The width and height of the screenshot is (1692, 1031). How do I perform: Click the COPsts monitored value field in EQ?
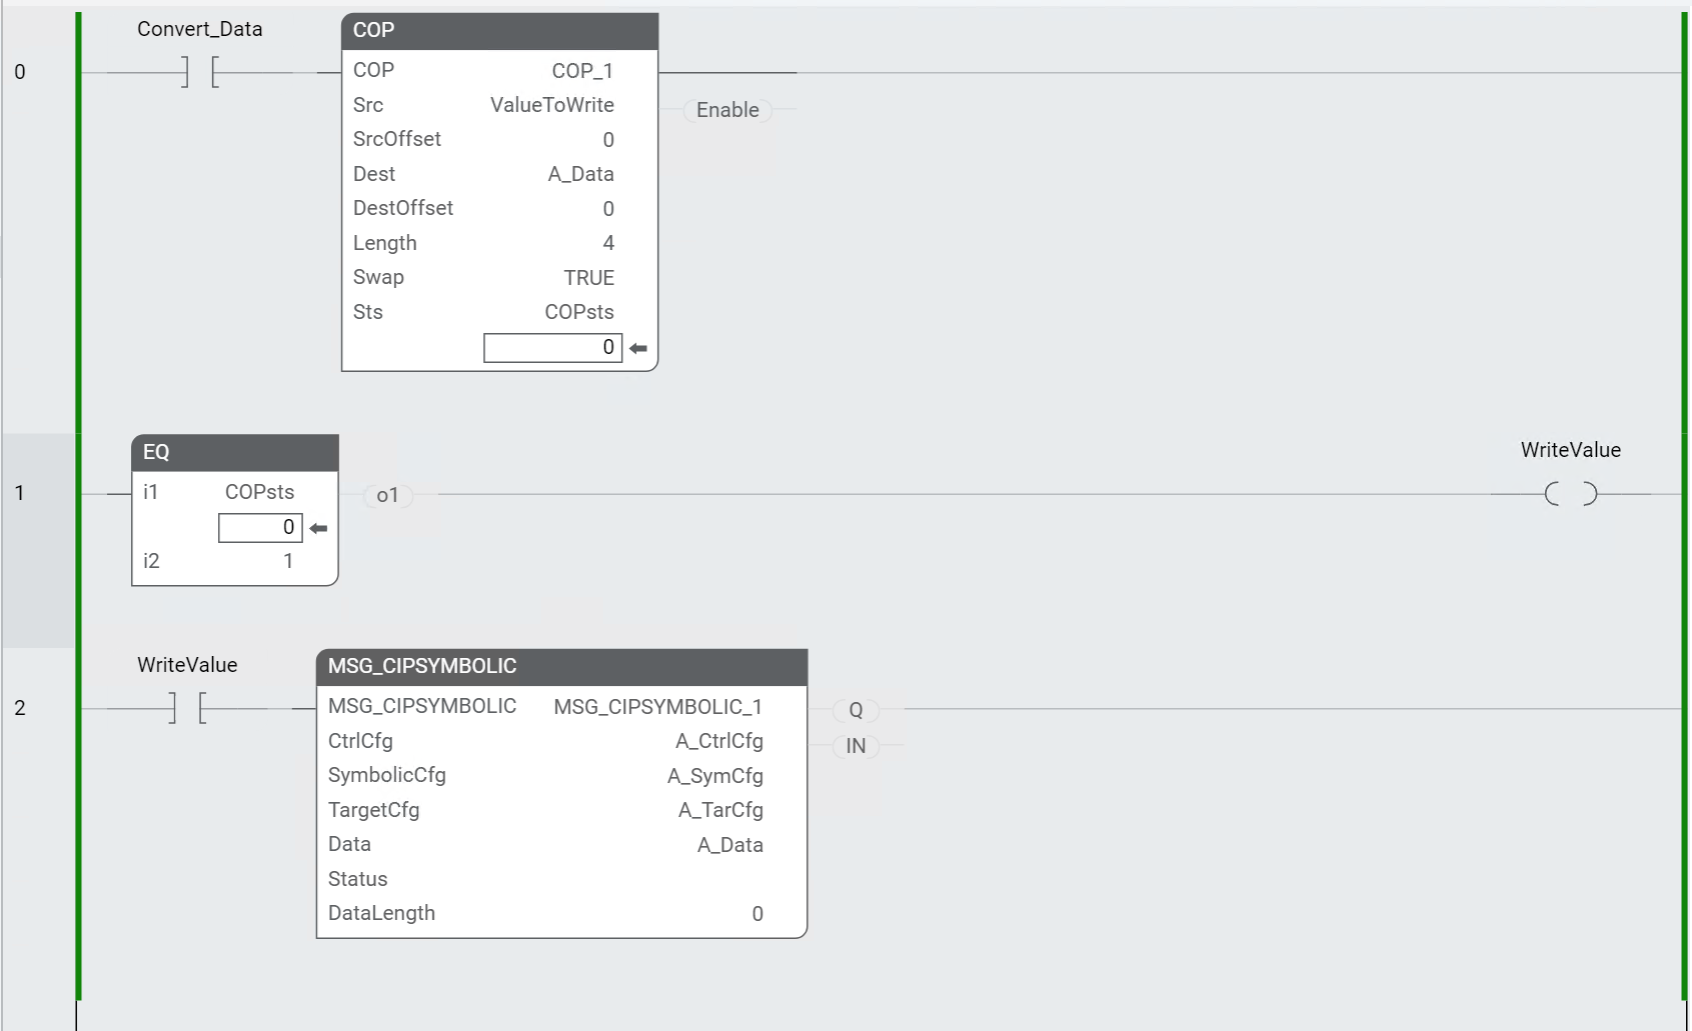pos(260,527)
